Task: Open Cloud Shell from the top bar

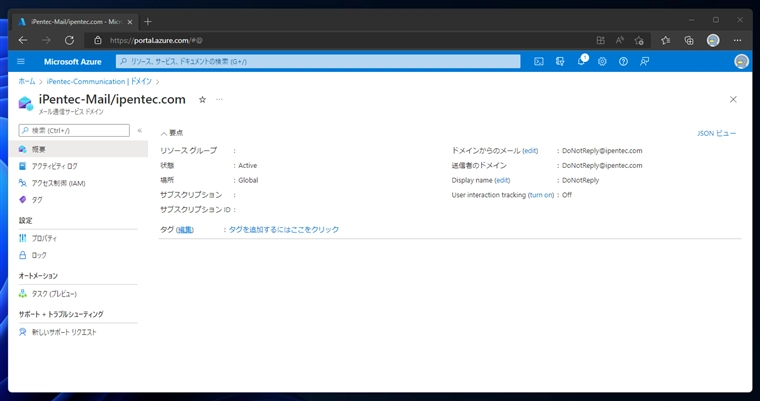Action: [538, 62]
